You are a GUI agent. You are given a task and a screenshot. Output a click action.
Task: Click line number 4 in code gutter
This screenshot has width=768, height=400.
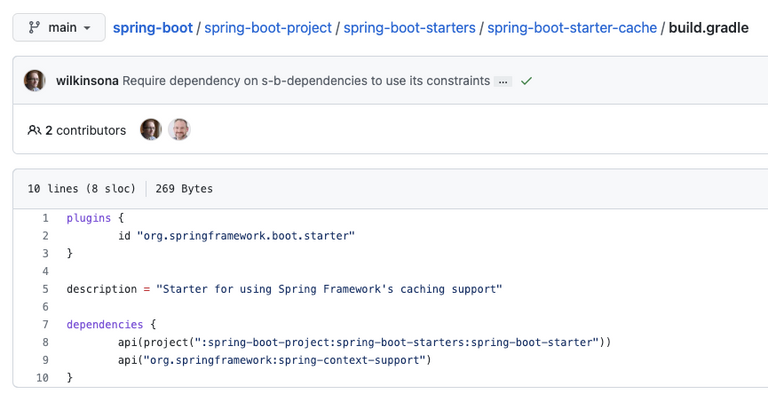coord(46,271)
